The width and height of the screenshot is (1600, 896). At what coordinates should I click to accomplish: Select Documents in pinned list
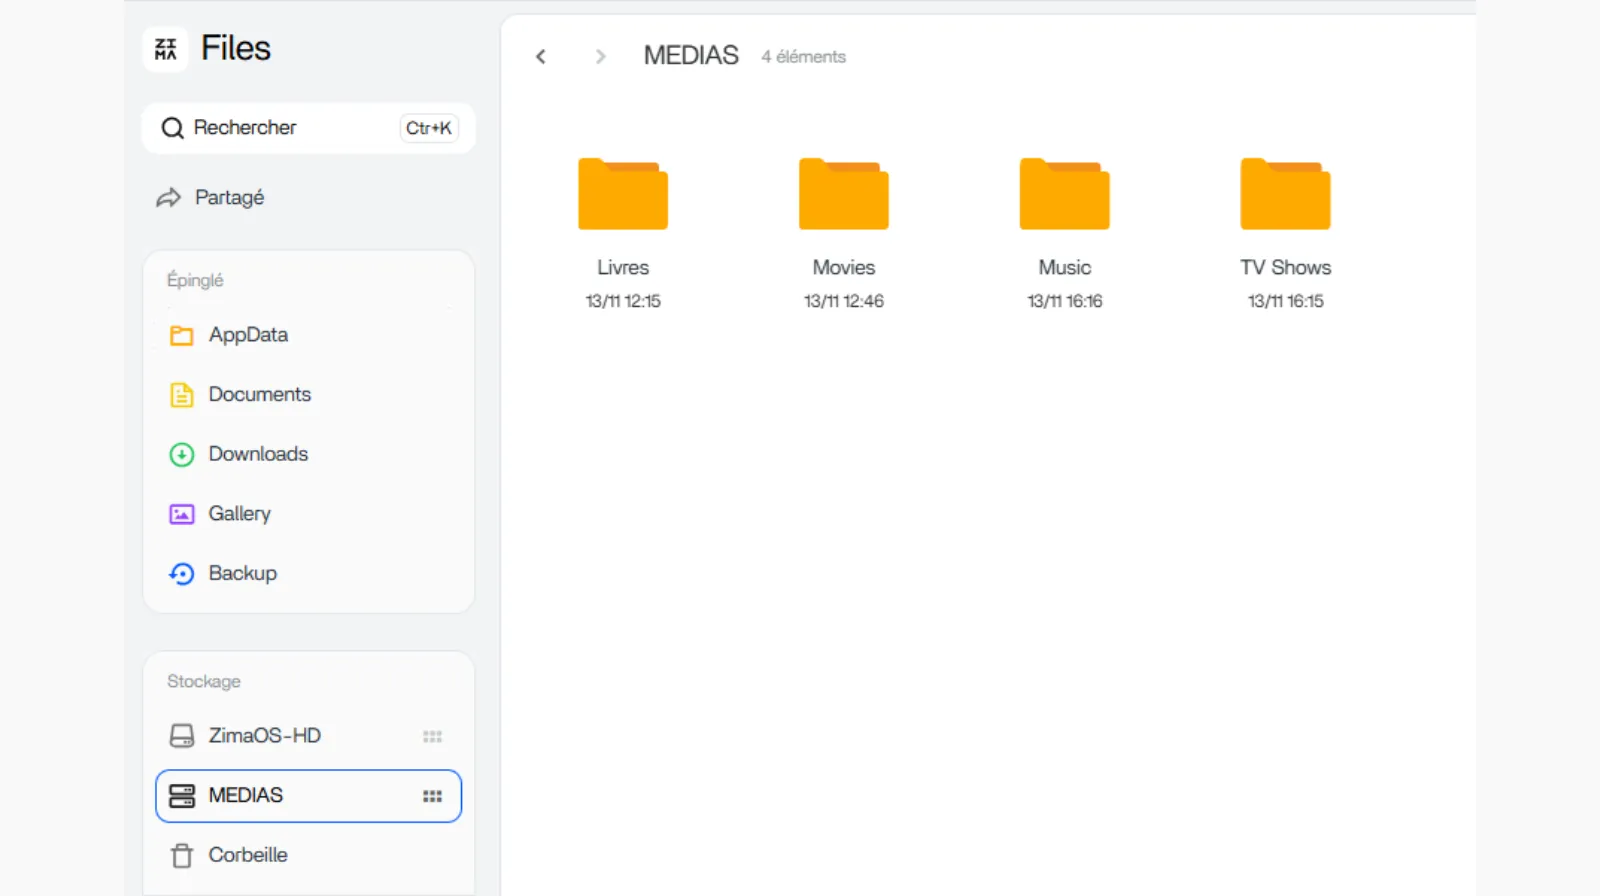click(x=259, y=395)
